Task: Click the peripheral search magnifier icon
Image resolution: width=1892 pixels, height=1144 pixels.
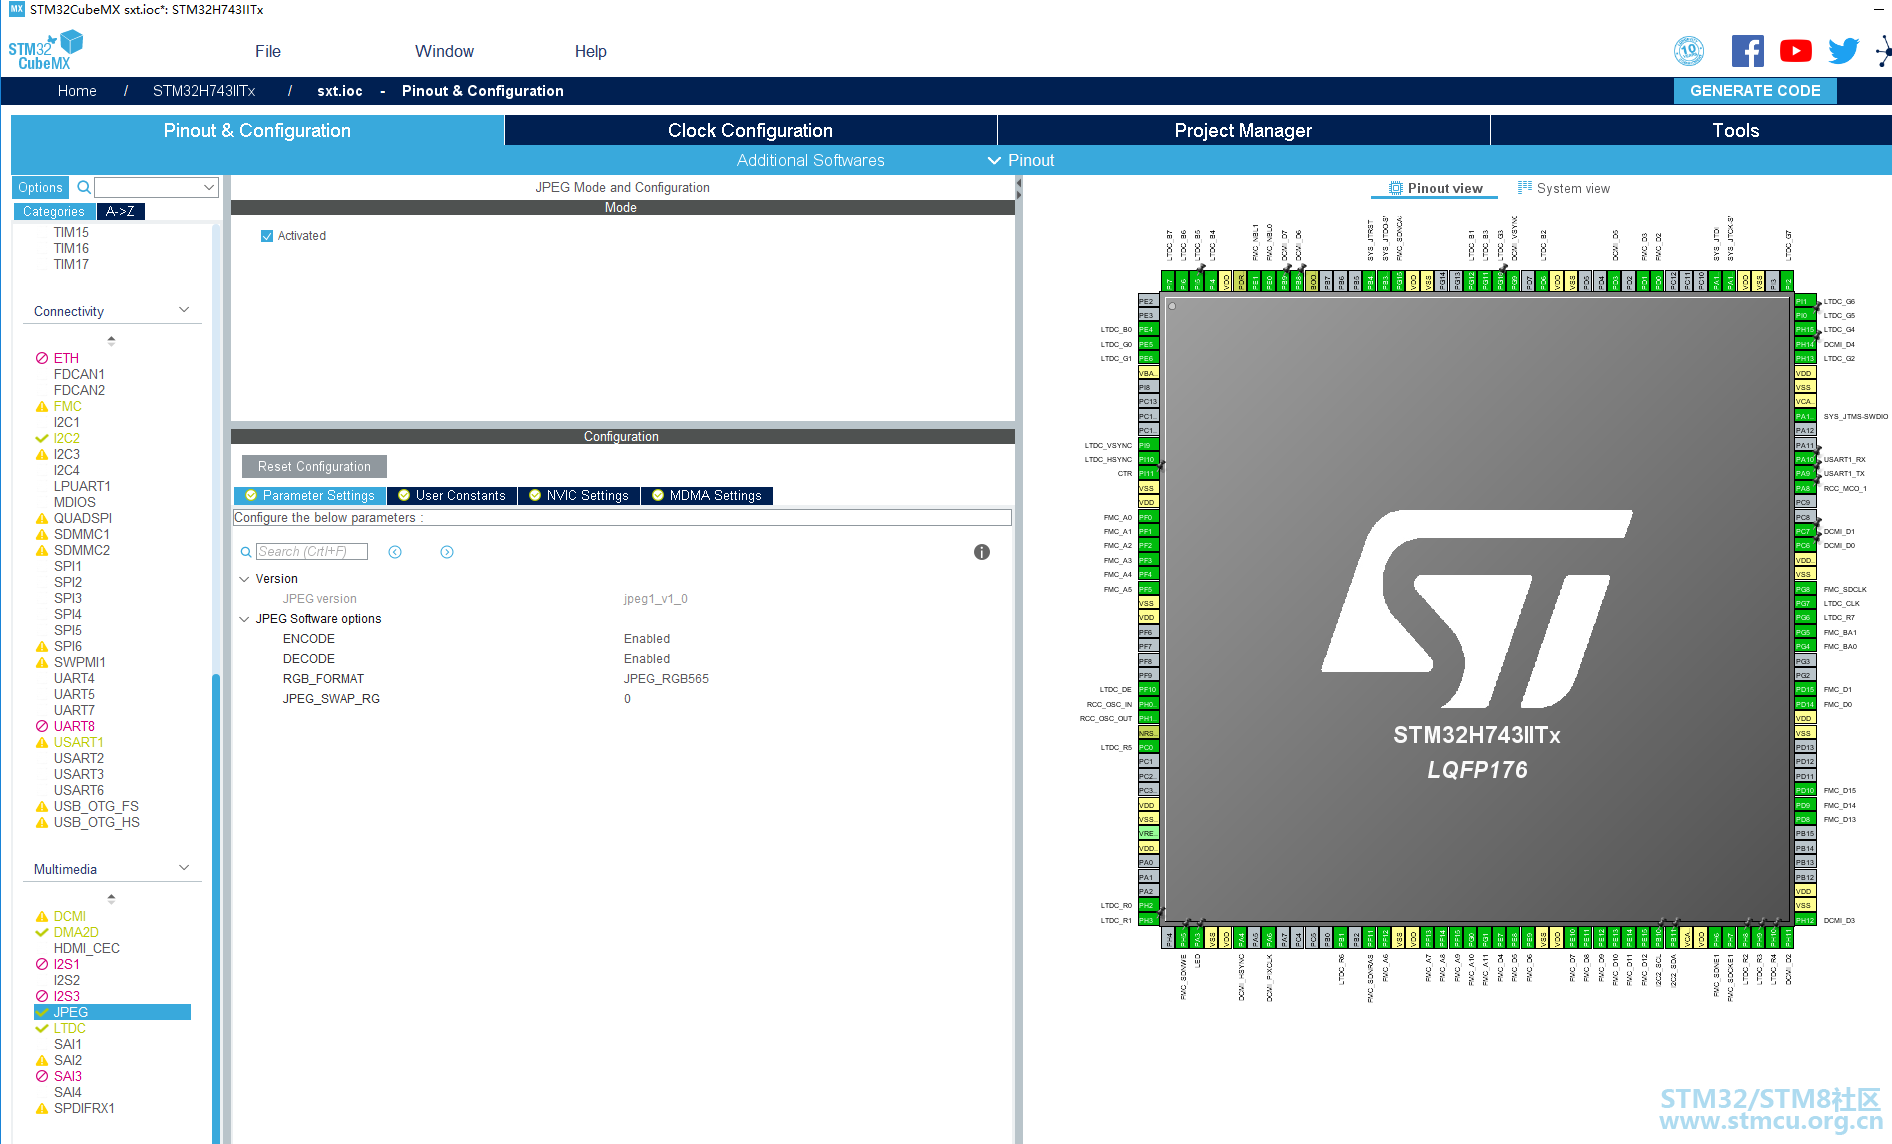Action: point(84,187)
